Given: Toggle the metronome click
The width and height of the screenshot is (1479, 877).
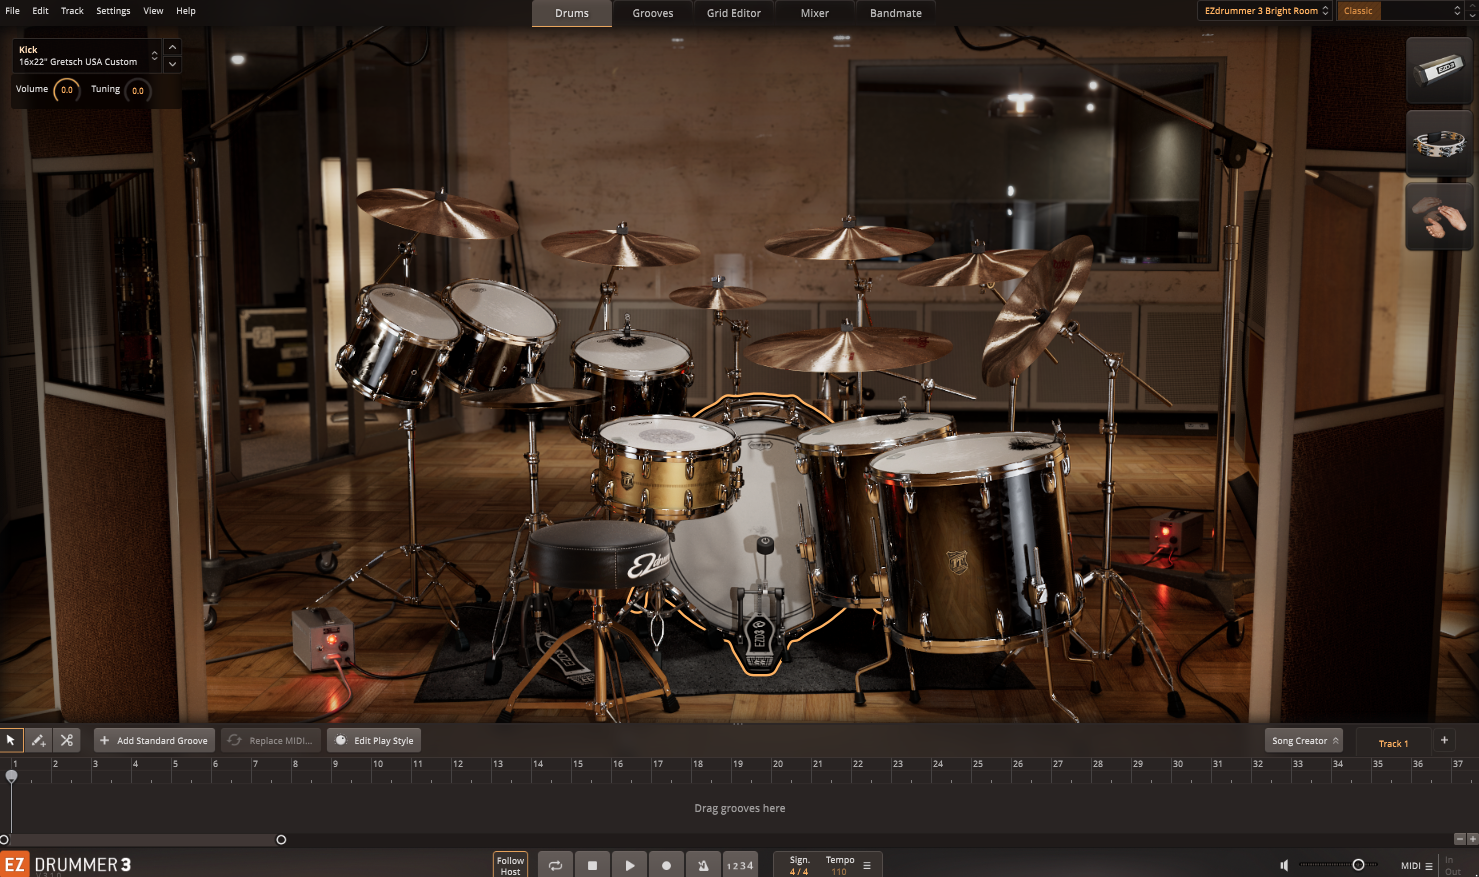Looking at the screenshot, I should coord(703,865).
